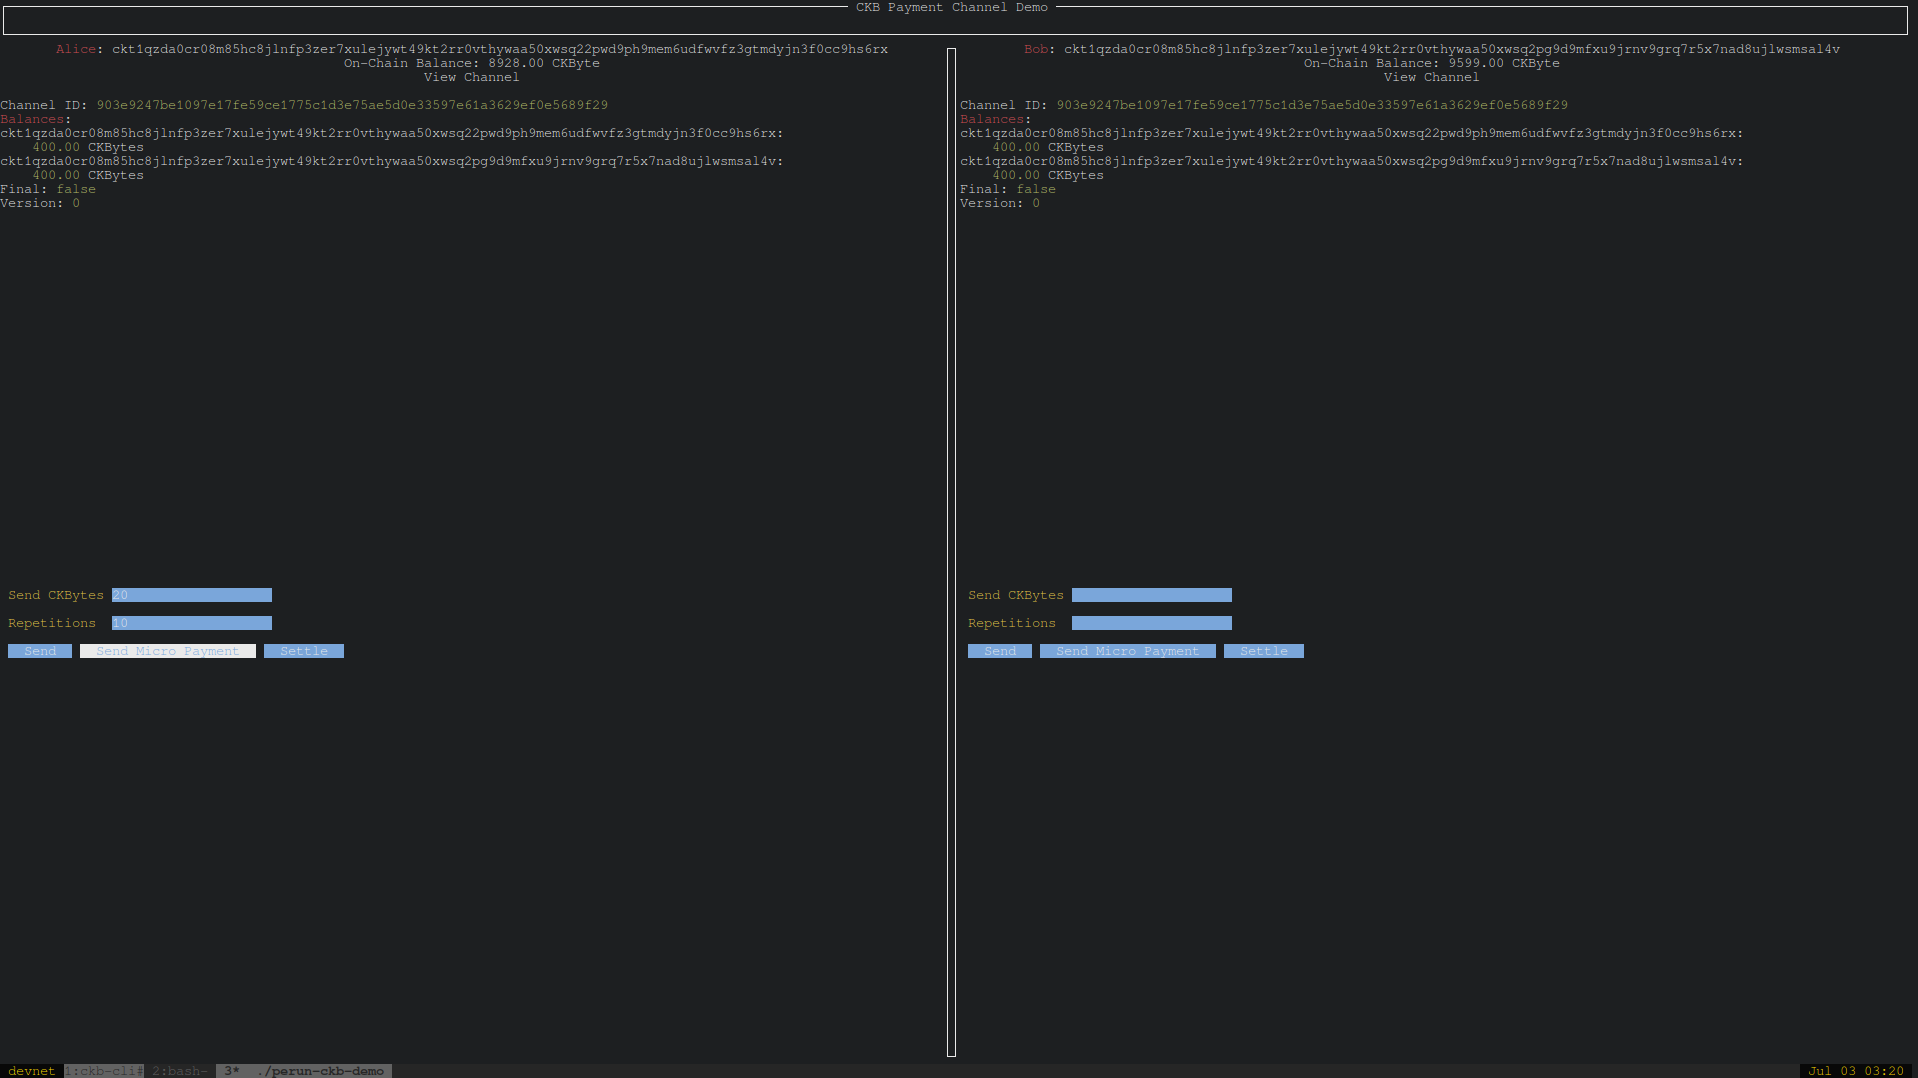
Task: Click Alice's wallet address in header
Action: [500, 49]
